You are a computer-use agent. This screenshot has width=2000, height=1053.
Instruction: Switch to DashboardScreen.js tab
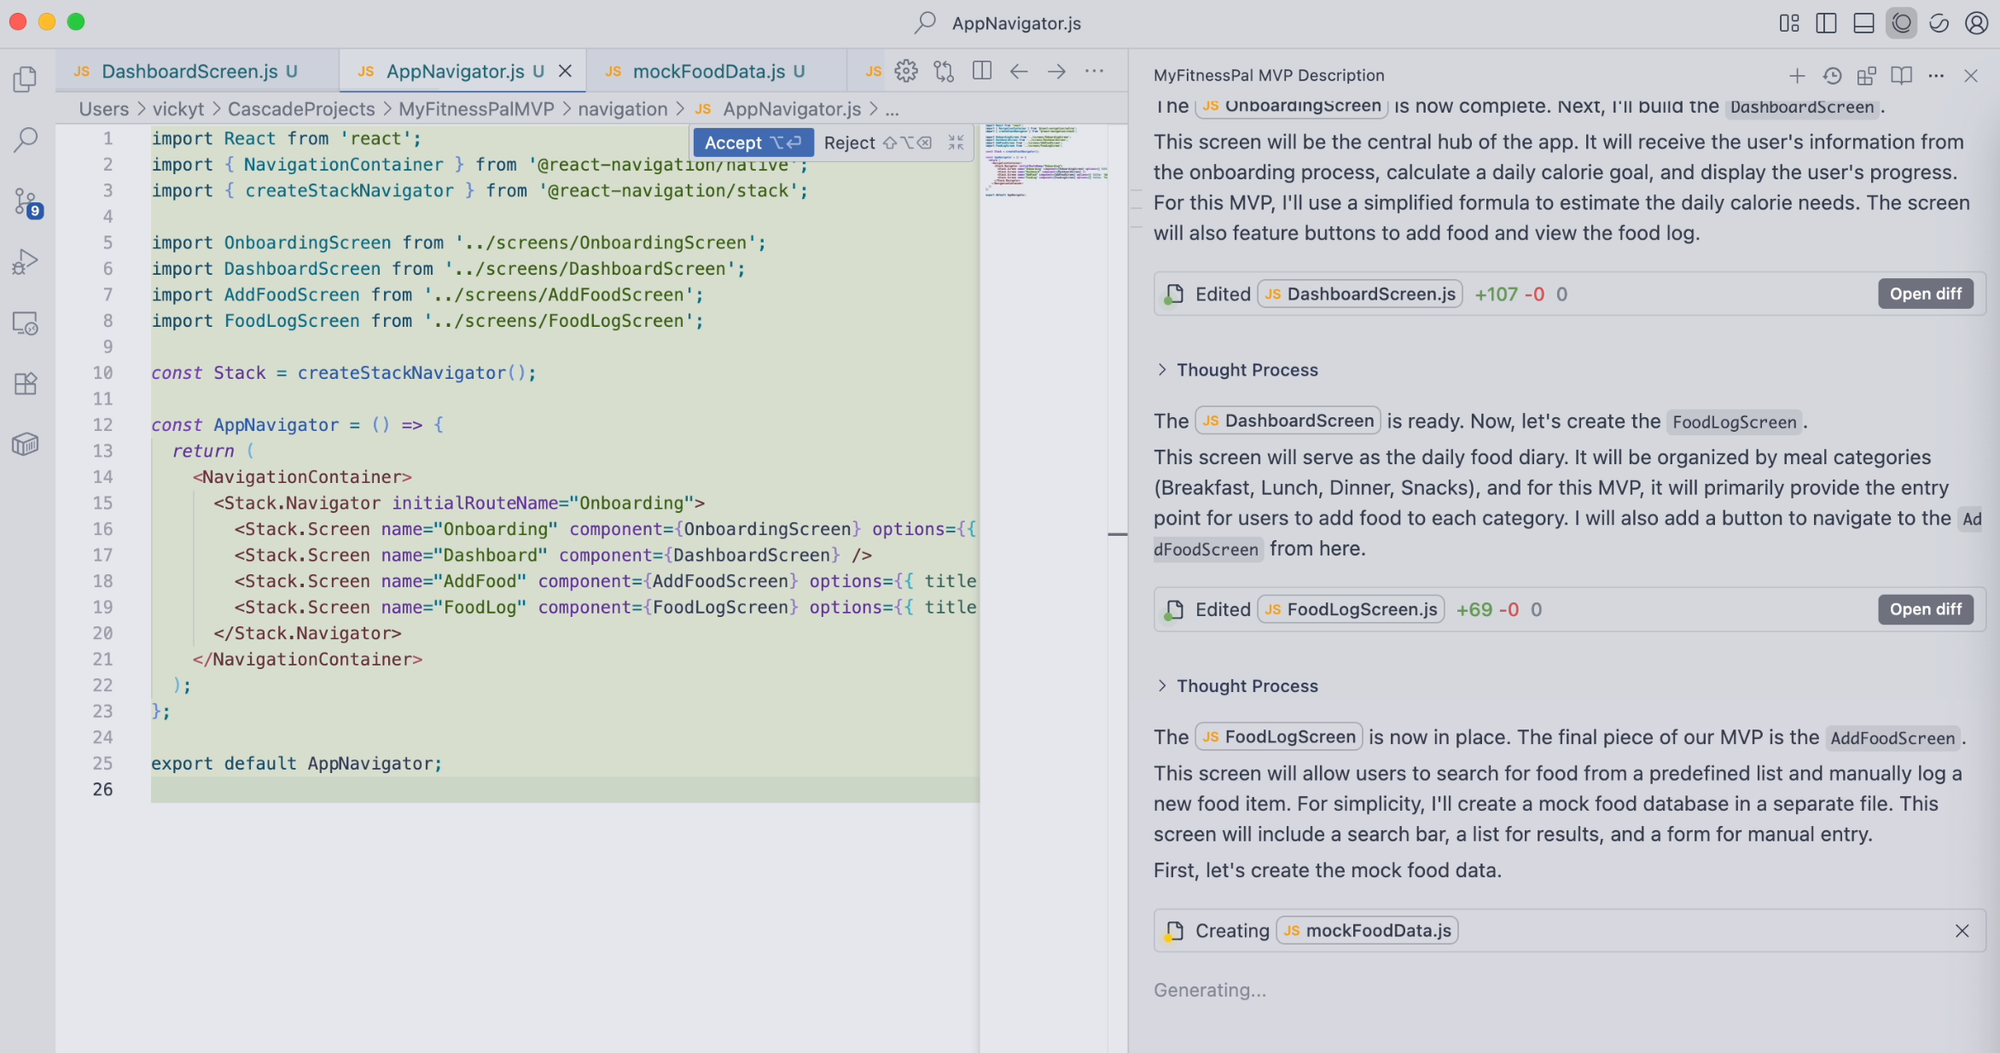coord(197,71)
